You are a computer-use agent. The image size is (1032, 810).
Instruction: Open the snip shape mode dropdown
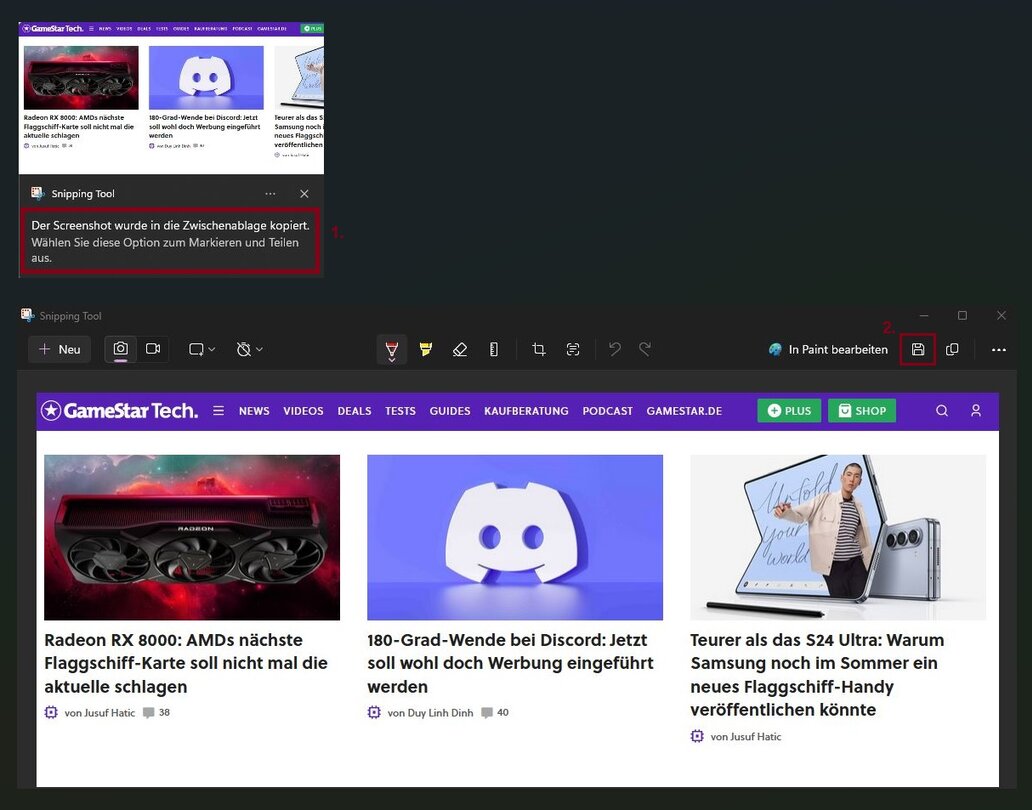coord(202,349)
